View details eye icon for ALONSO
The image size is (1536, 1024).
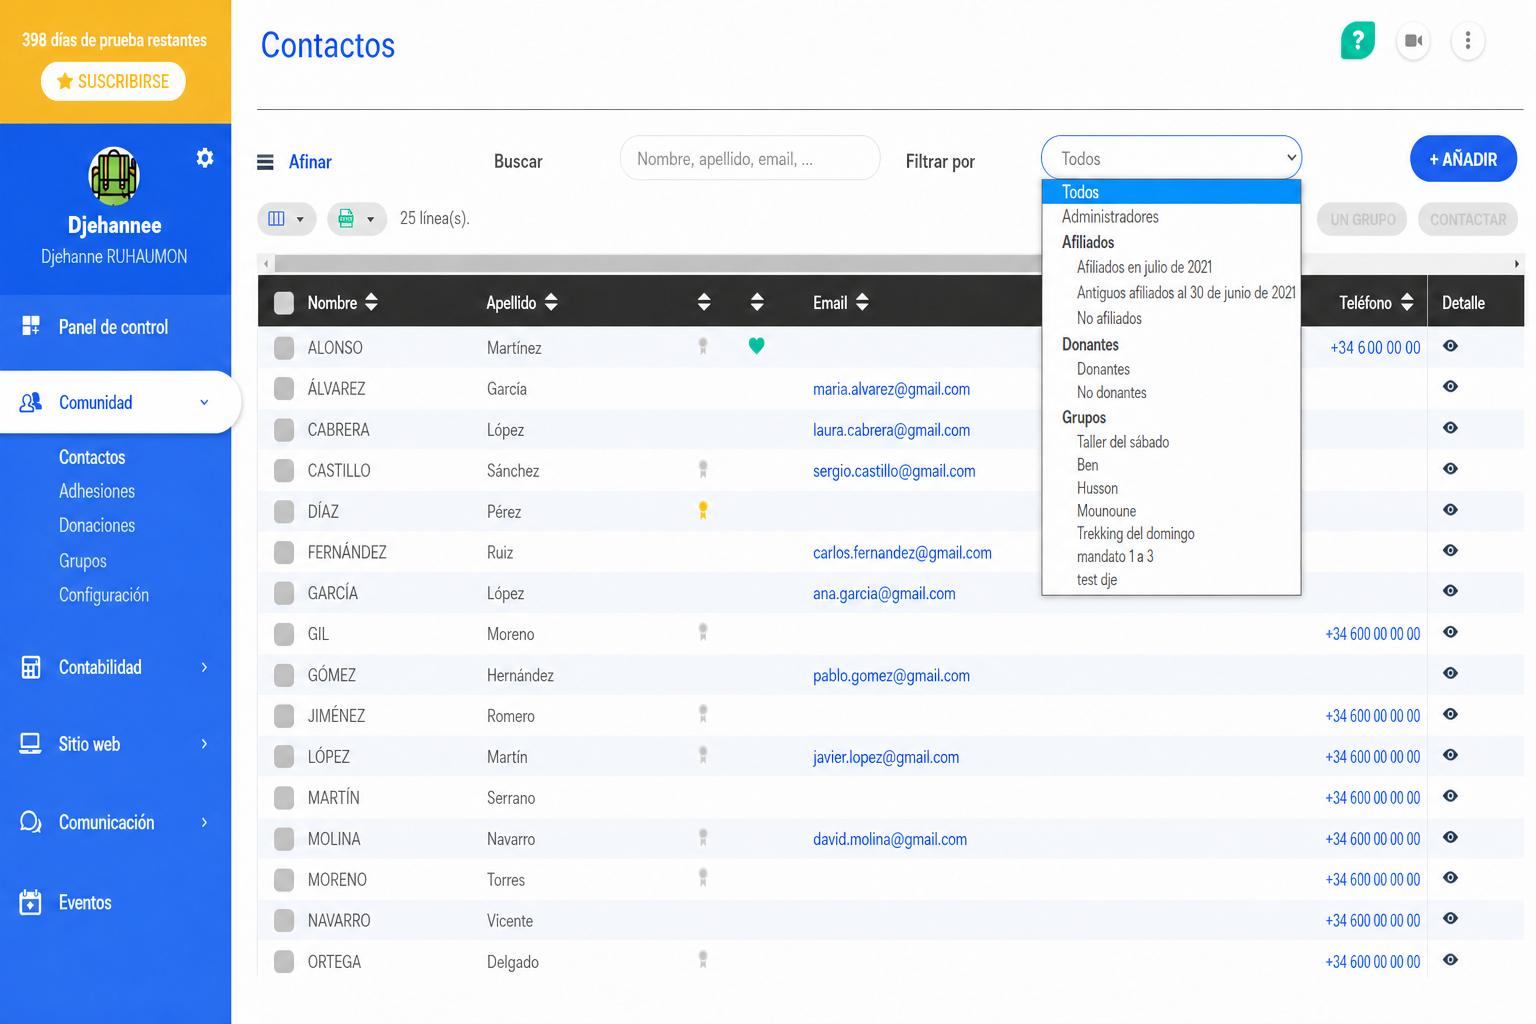(x=1450, y=346)
